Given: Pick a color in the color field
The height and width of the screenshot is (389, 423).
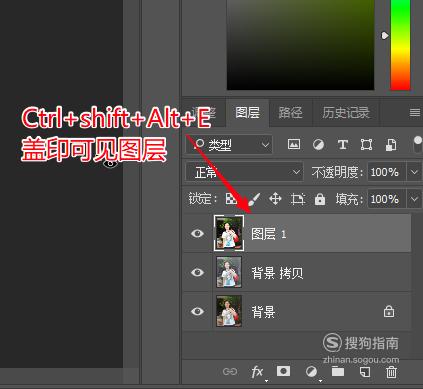Looking at the screenshot, I should point(300,44).
